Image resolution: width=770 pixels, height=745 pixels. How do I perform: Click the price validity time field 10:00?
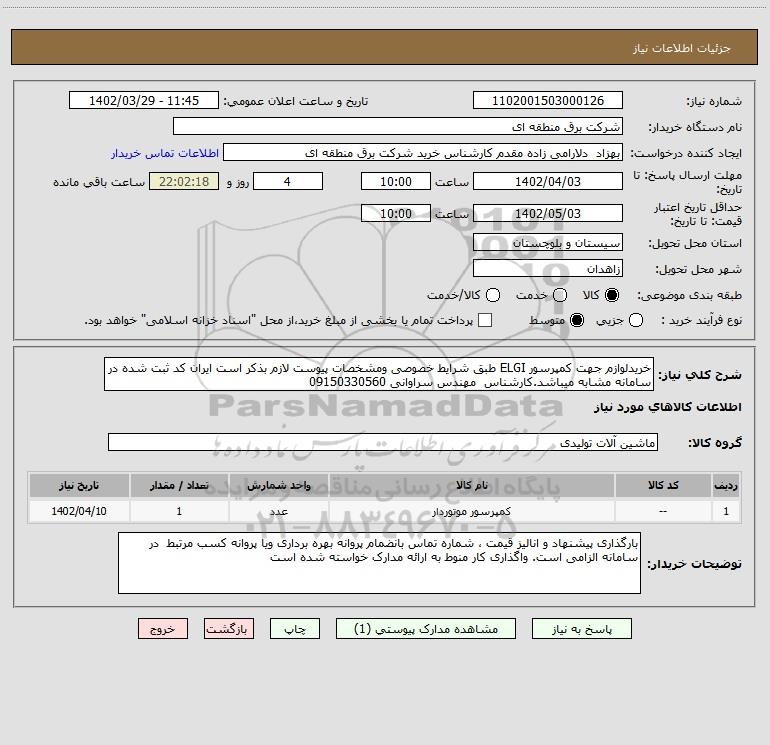coord(396,213)
